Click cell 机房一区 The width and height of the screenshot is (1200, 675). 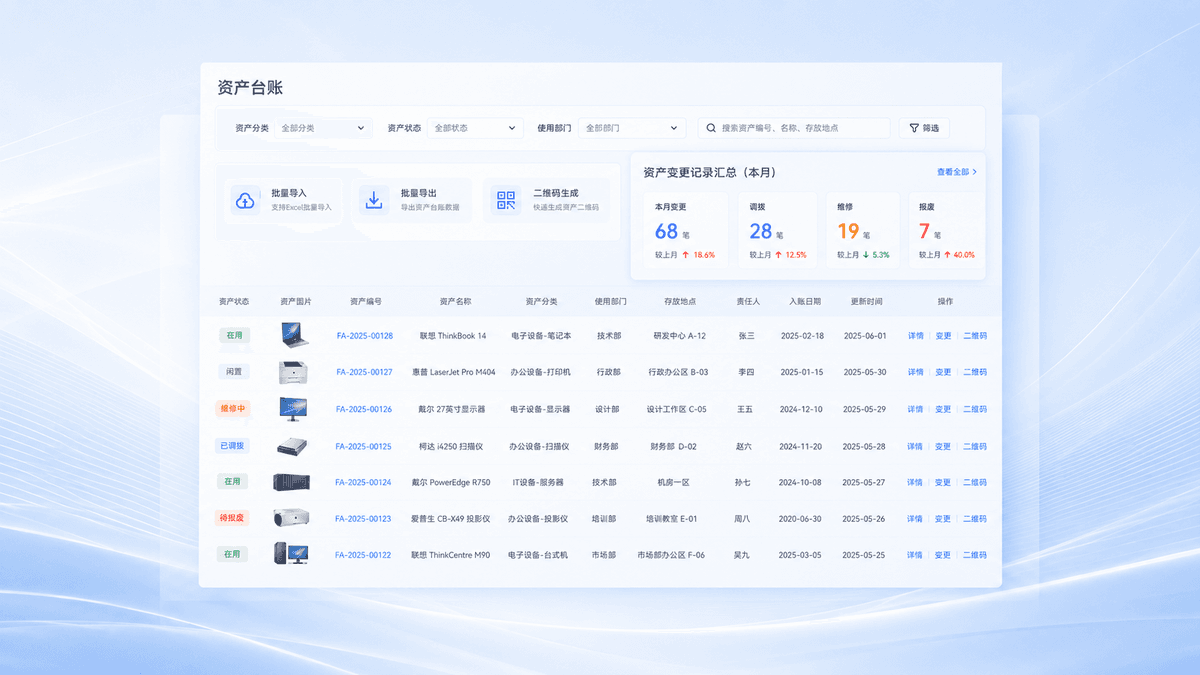(x=673, y=482)
